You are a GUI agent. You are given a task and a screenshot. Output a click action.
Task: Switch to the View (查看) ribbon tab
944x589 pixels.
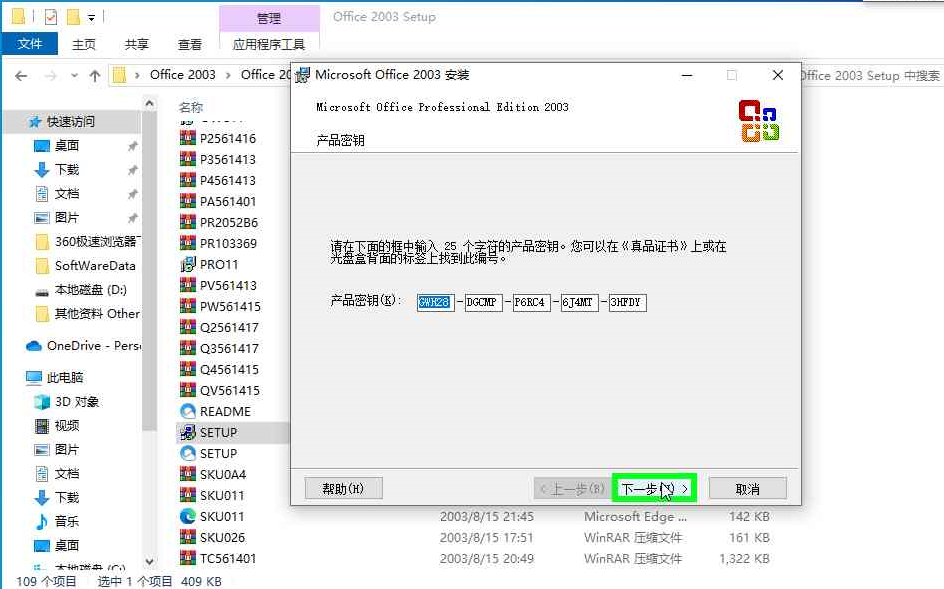190,44
